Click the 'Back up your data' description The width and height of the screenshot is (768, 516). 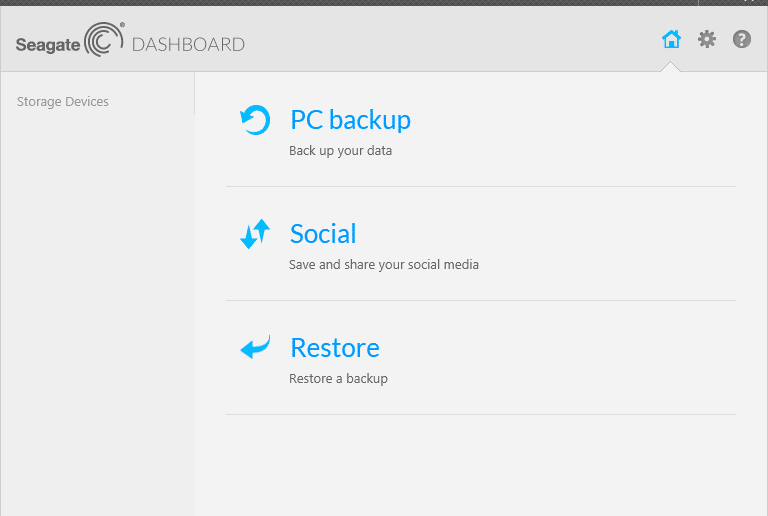(x=340, y=150)
